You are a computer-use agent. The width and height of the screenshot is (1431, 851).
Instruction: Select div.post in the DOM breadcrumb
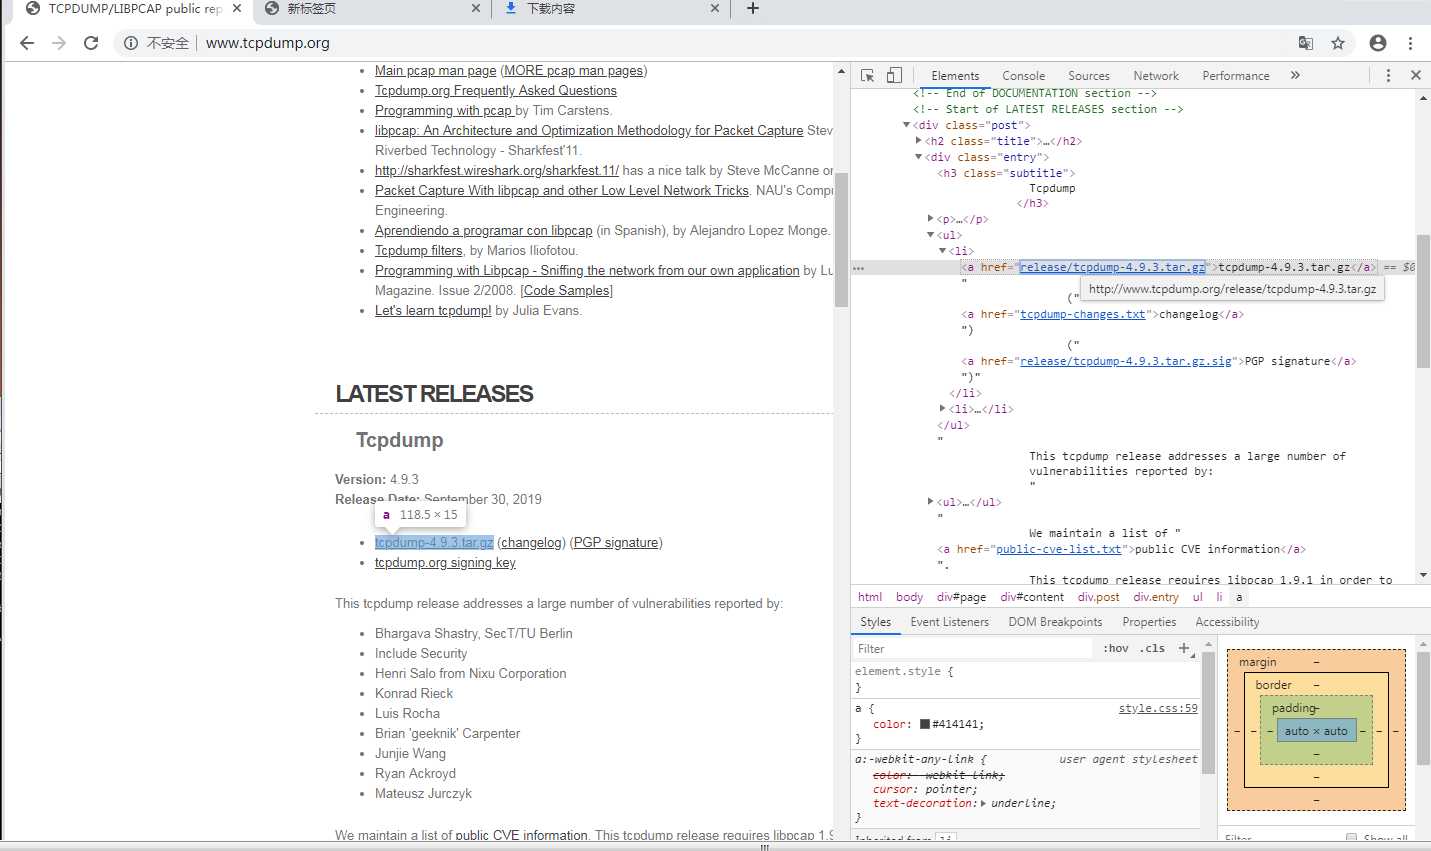(x=1098, y=597)
